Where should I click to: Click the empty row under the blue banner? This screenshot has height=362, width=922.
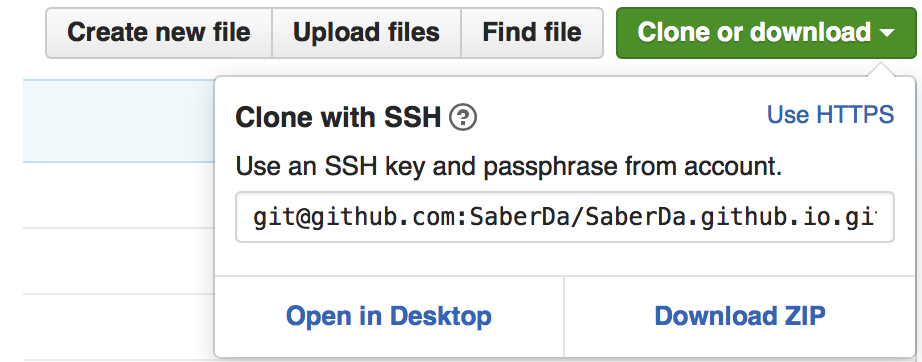pyautogui.click(x=119, y=195)
